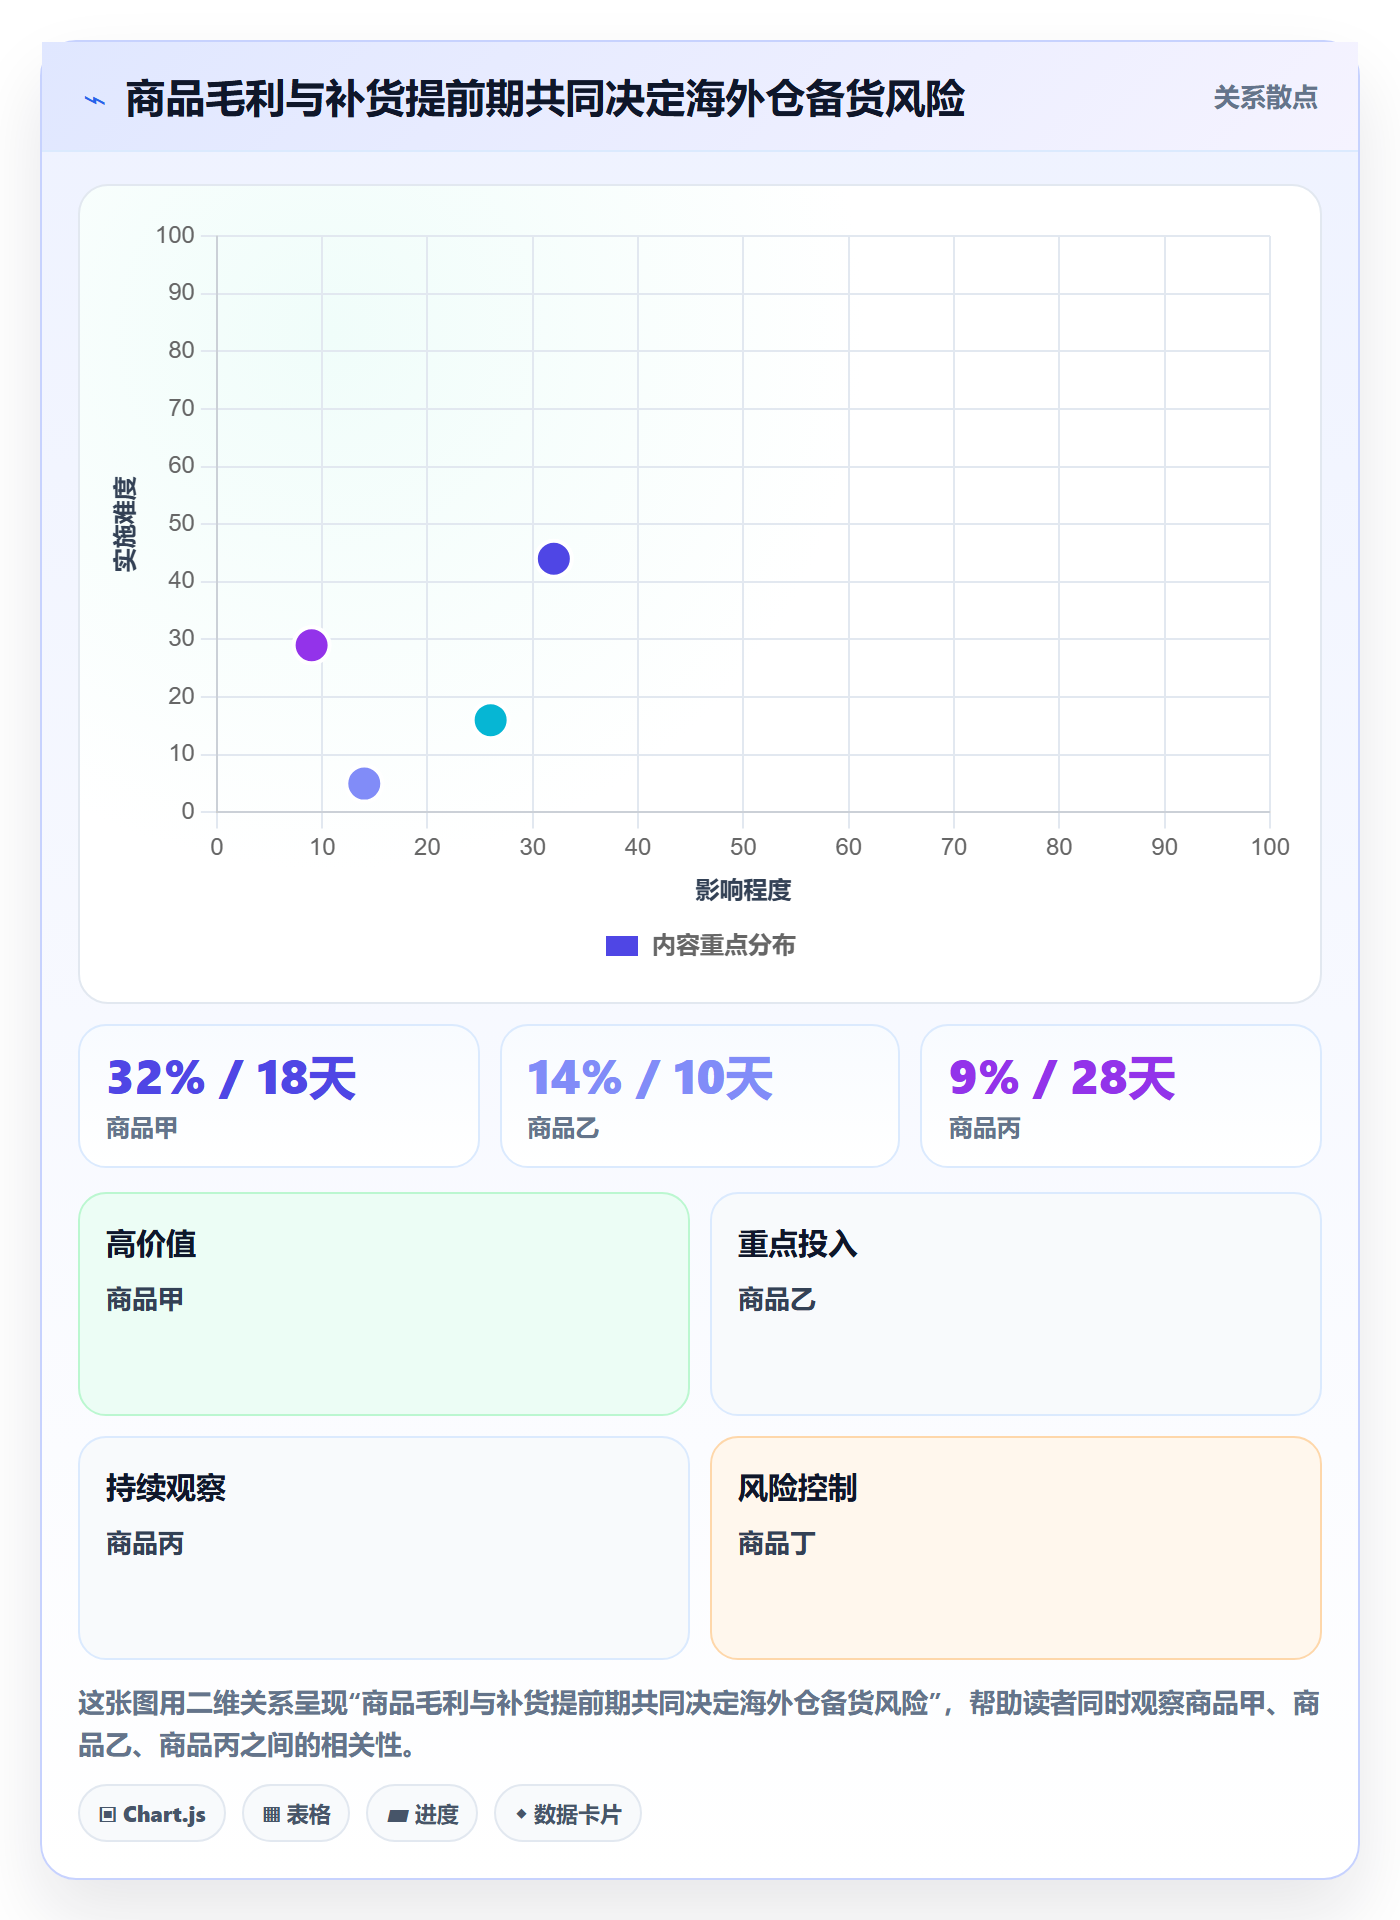1400x1920 pixels.
Task: Click 商品丁 text in 风险控制 card
Action: [777, 1544]
